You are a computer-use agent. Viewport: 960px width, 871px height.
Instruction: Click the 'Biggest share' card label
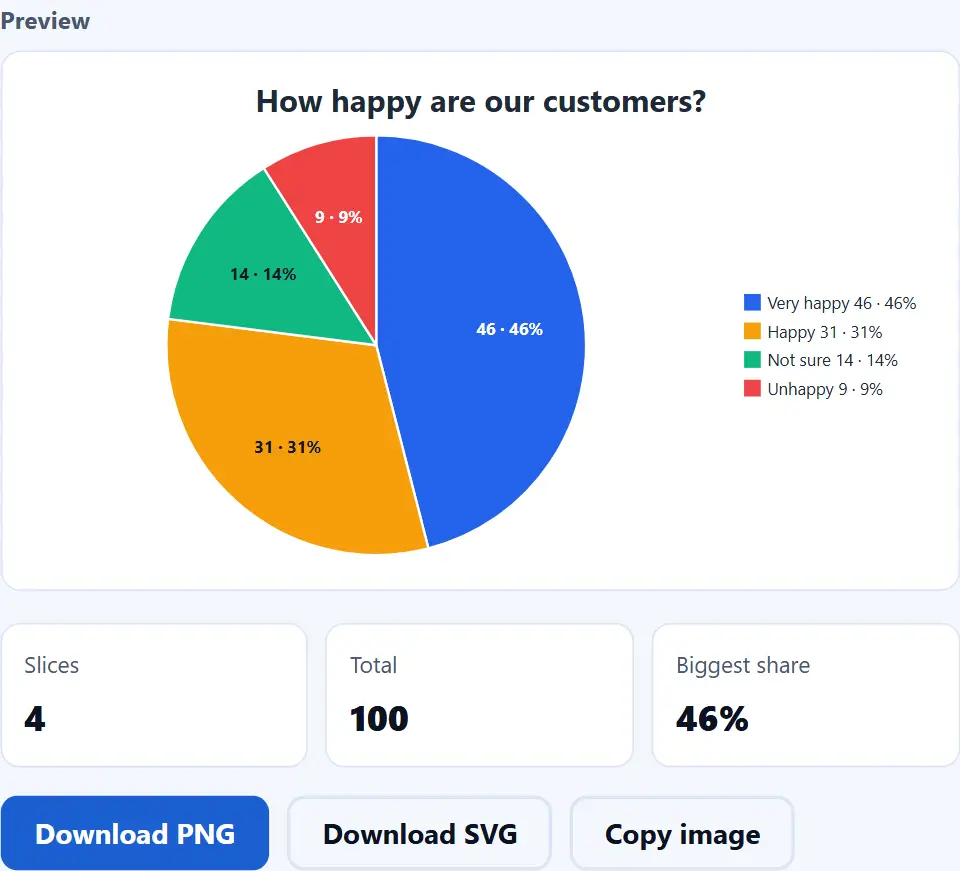coord(743,666)
